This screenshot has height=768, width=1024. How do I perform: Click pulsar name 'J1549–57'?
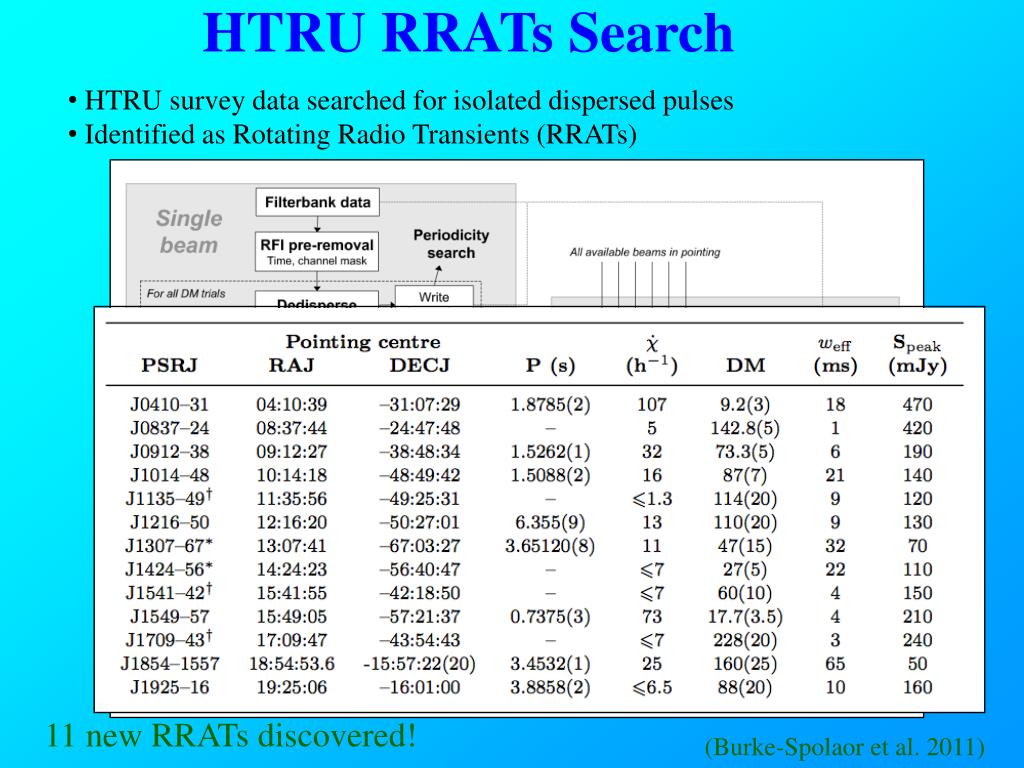(x=169, y=616)
